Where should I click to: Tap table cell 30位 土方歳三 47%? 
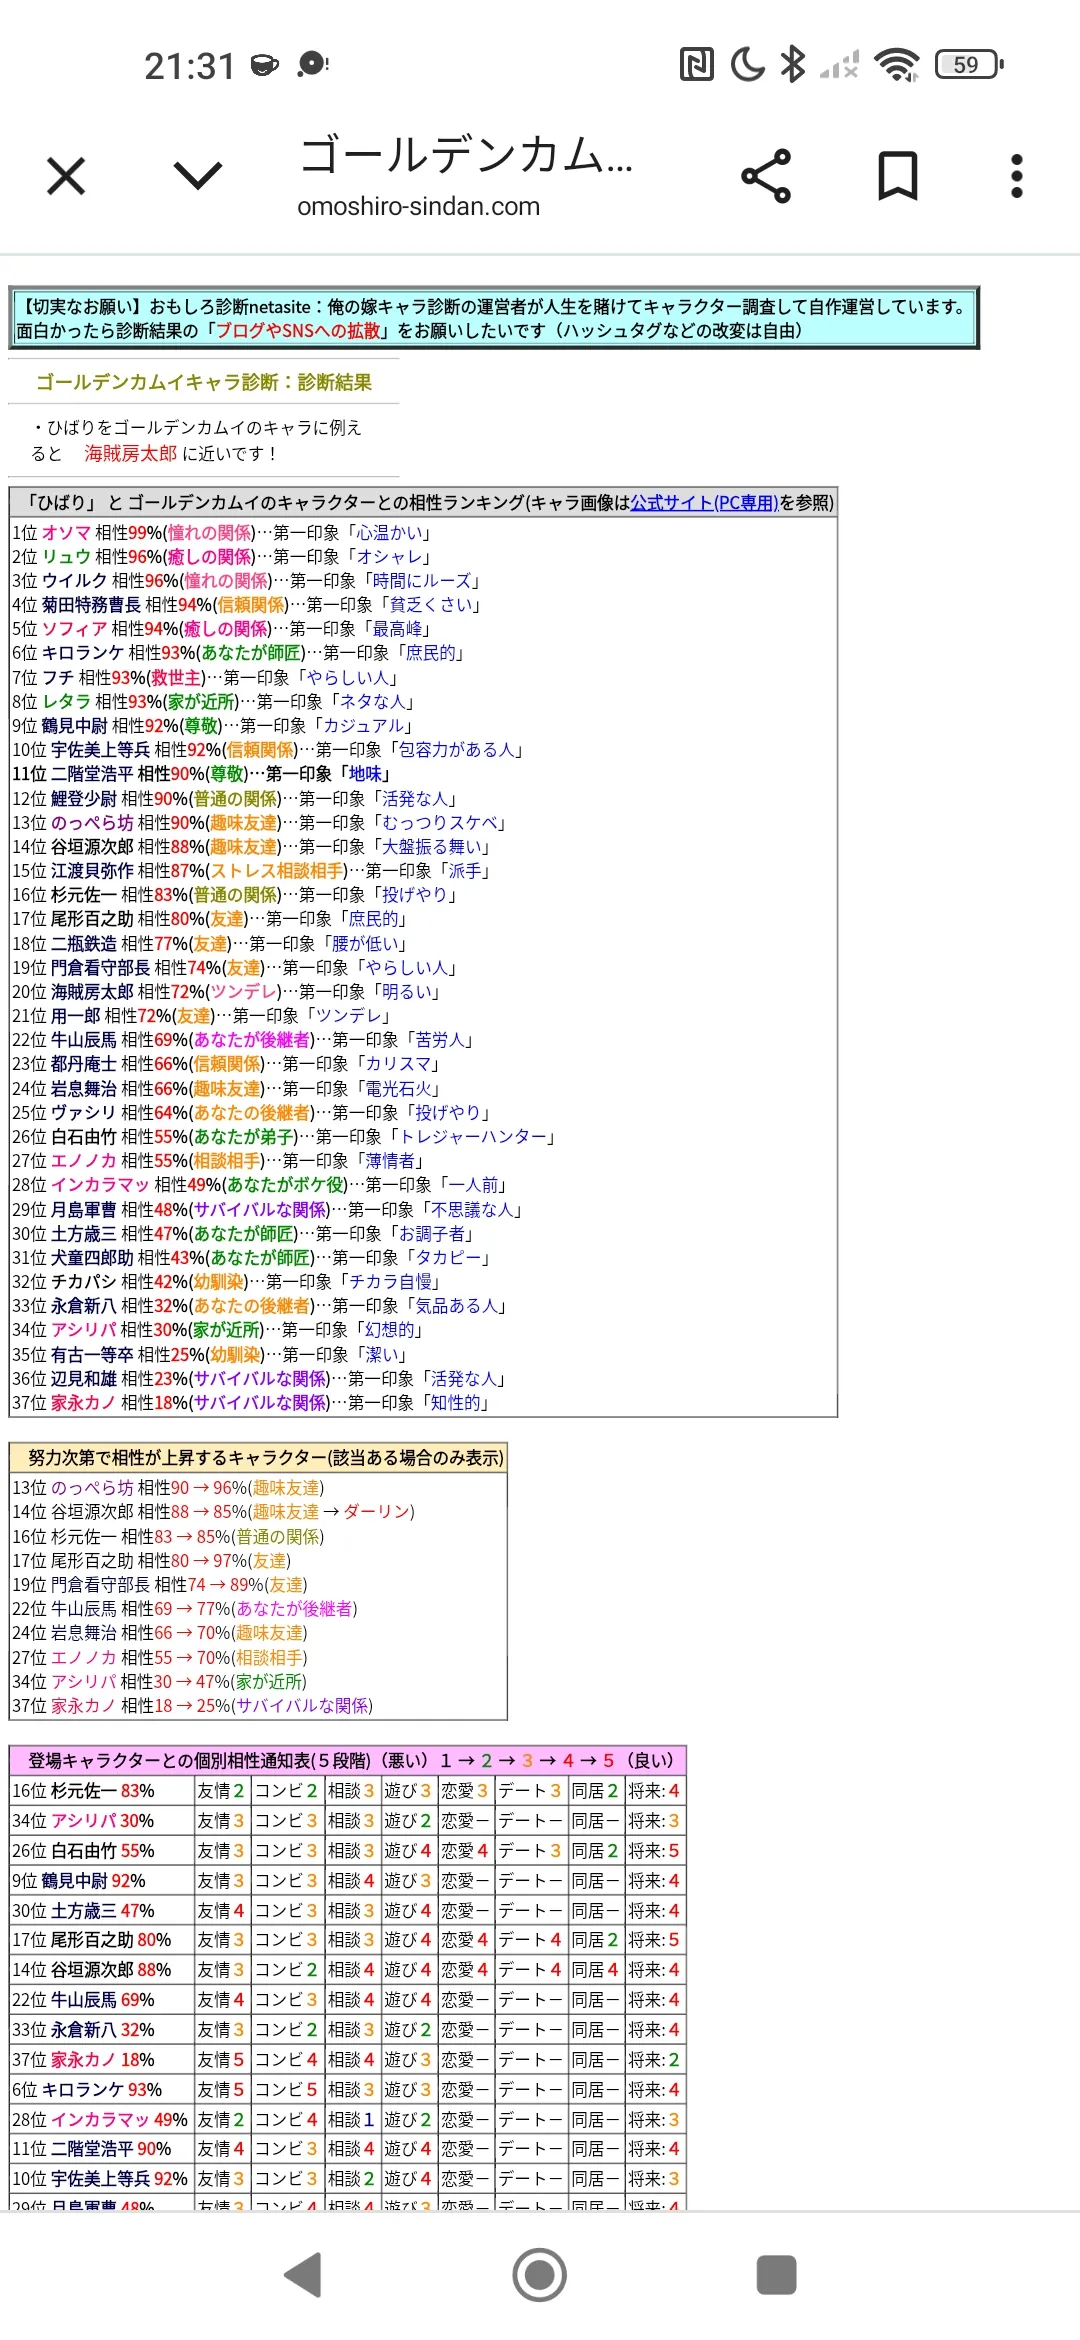click(102, 1911)
